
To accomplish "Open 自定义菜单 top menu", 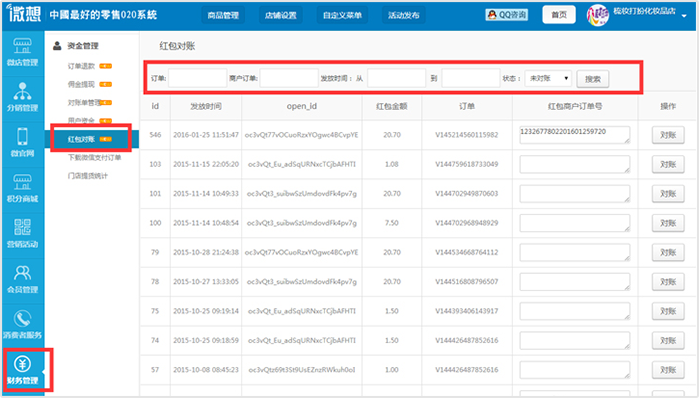I will coord(342,15).
